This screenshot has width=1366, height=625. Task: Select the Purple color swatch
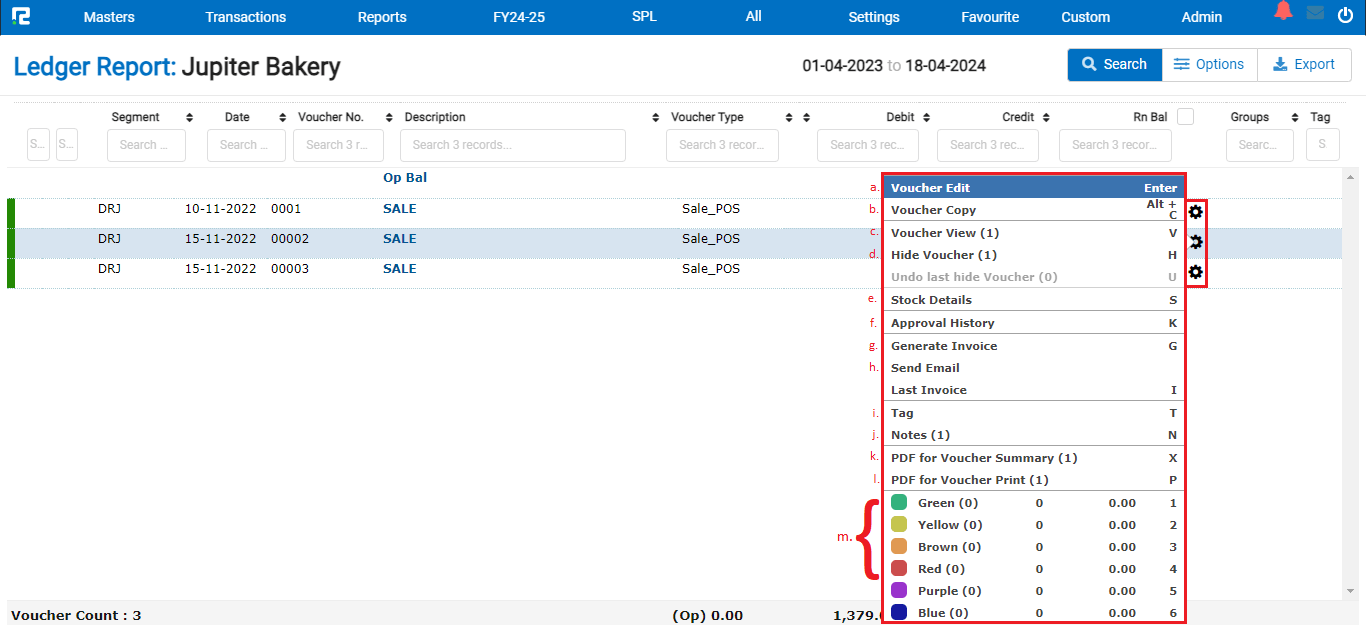(x=899, y=591)
